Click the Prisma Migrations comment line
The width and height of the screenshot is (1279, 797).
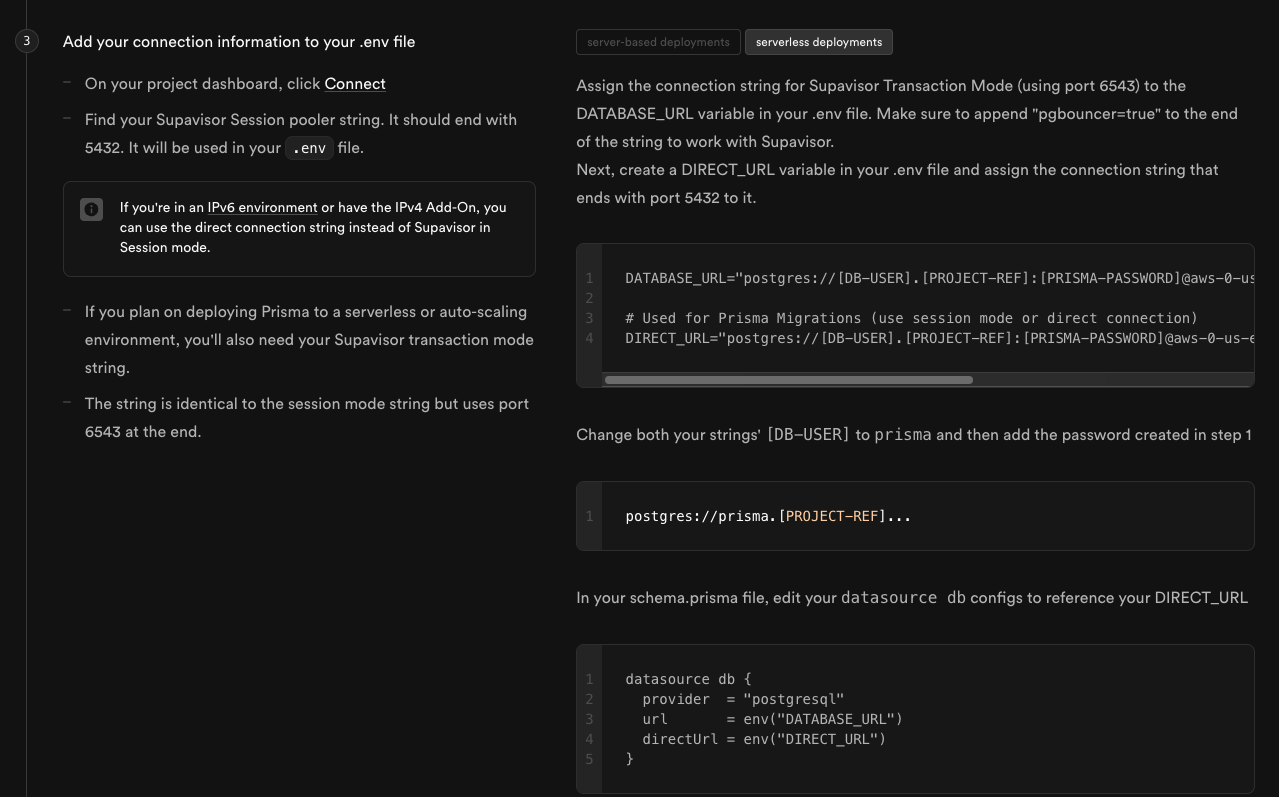(x=911, y=318)
